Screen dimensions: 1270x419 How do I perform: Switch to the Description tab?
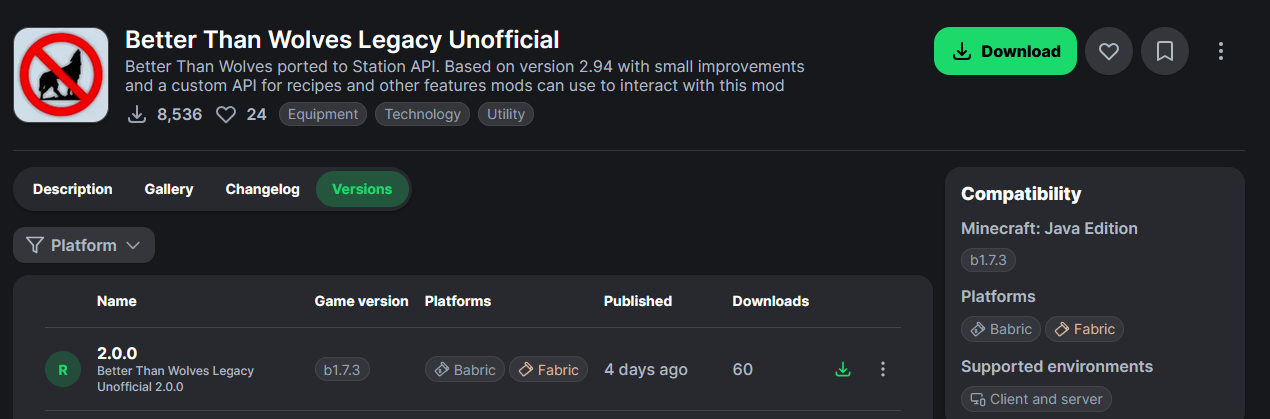pos(72,189)
